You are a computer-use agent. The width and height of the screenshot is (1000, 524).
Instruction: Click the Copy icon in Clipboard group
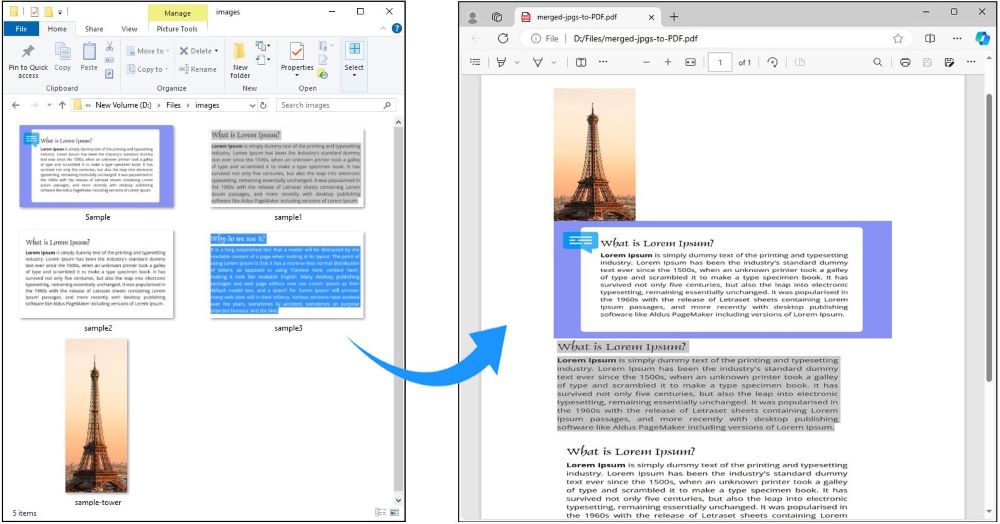tap(62, 52)
